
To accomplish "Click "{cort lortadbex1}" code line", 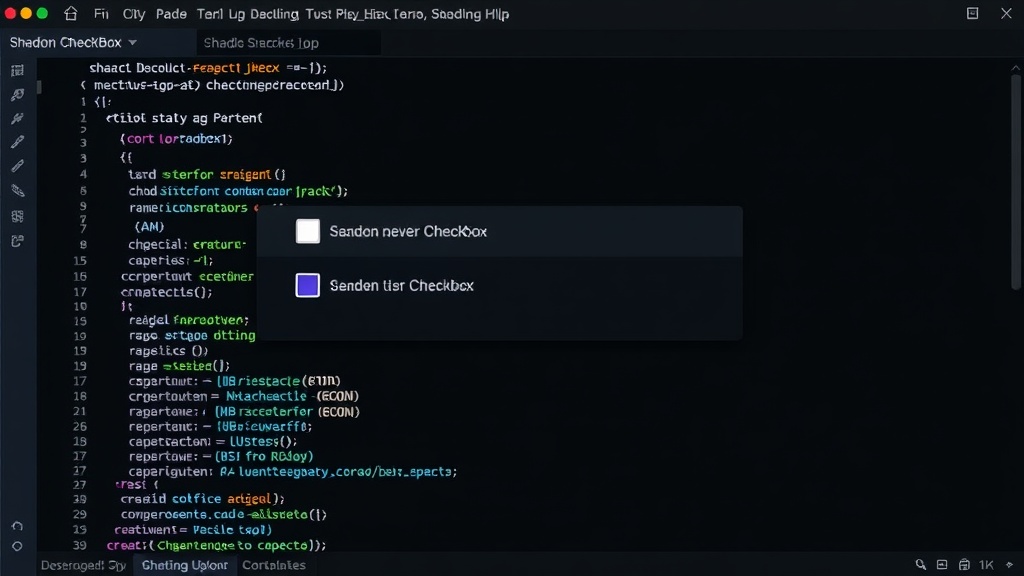I will pos(176,138).
